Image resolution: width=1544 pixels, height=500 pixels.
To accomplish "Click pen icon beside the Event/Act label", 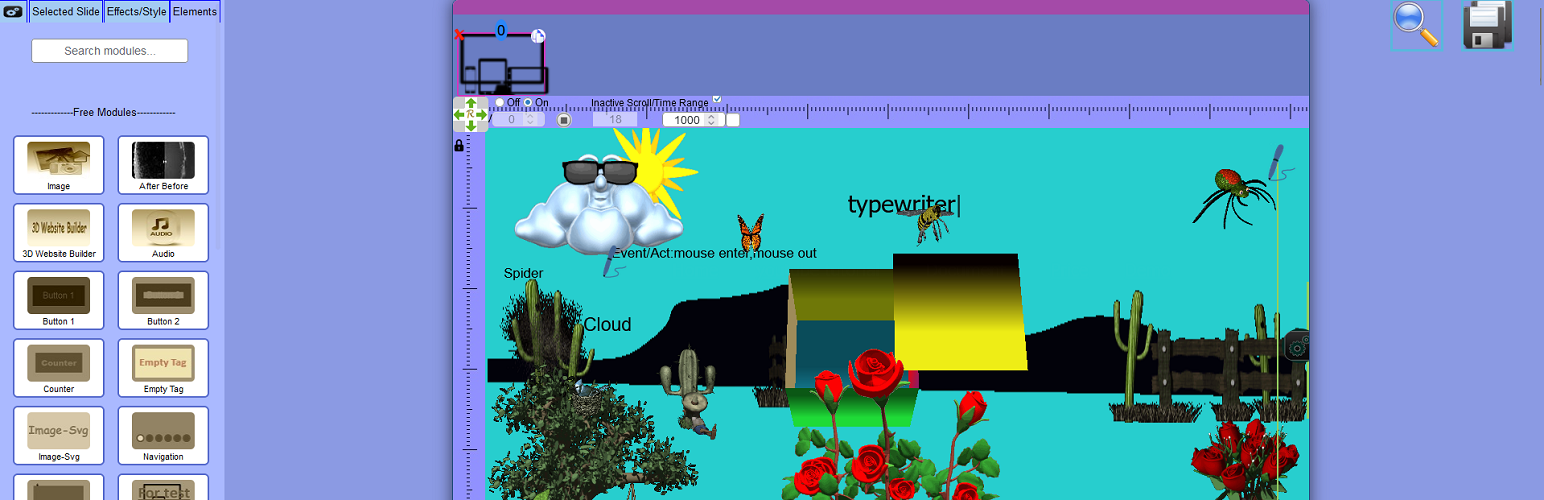I will pyautogui.click(x=610, y=261).
